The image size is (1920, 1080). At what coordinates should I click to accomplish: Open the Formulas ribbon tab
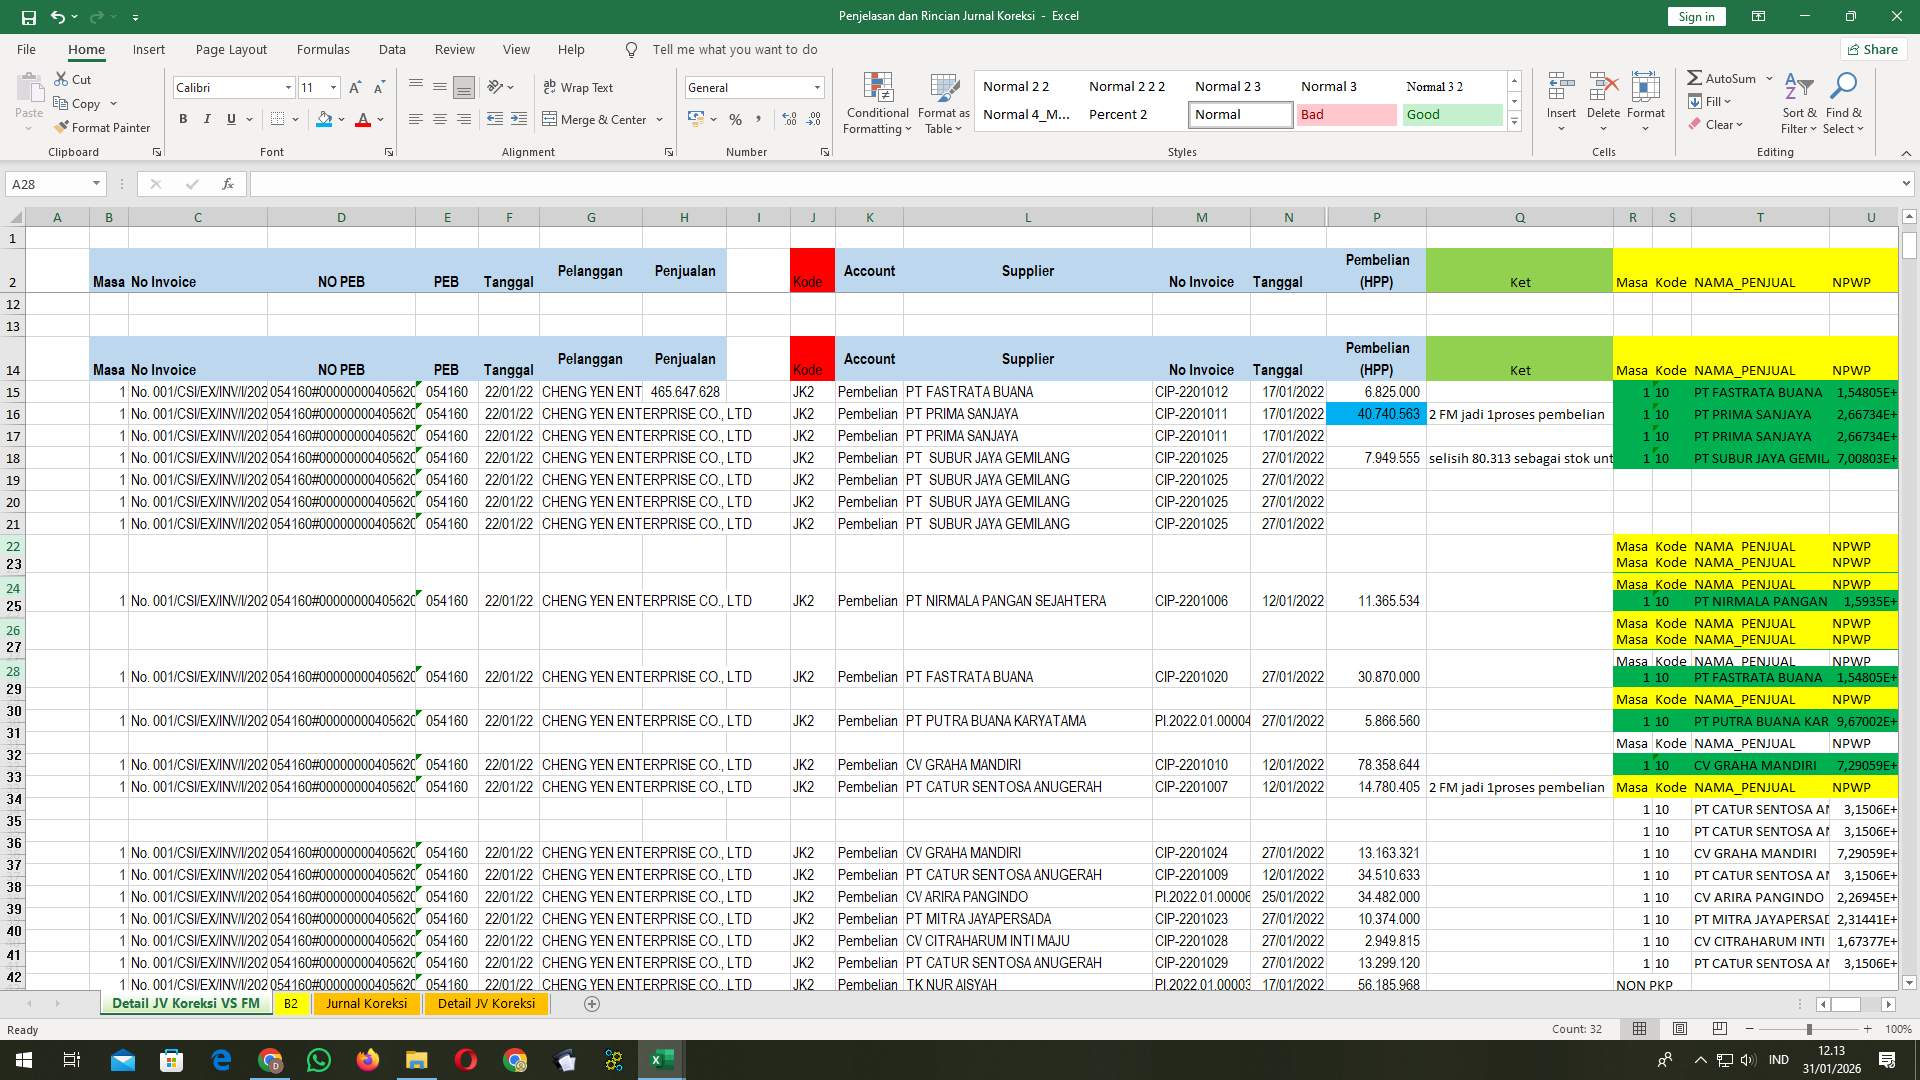tap(323, 49)
